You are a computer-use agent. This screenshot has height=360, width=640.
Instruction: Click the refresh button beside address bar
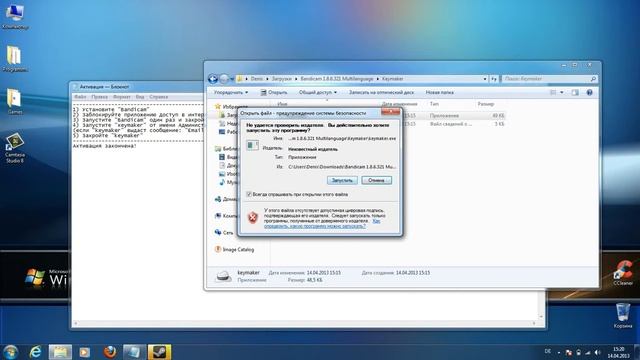494,79
